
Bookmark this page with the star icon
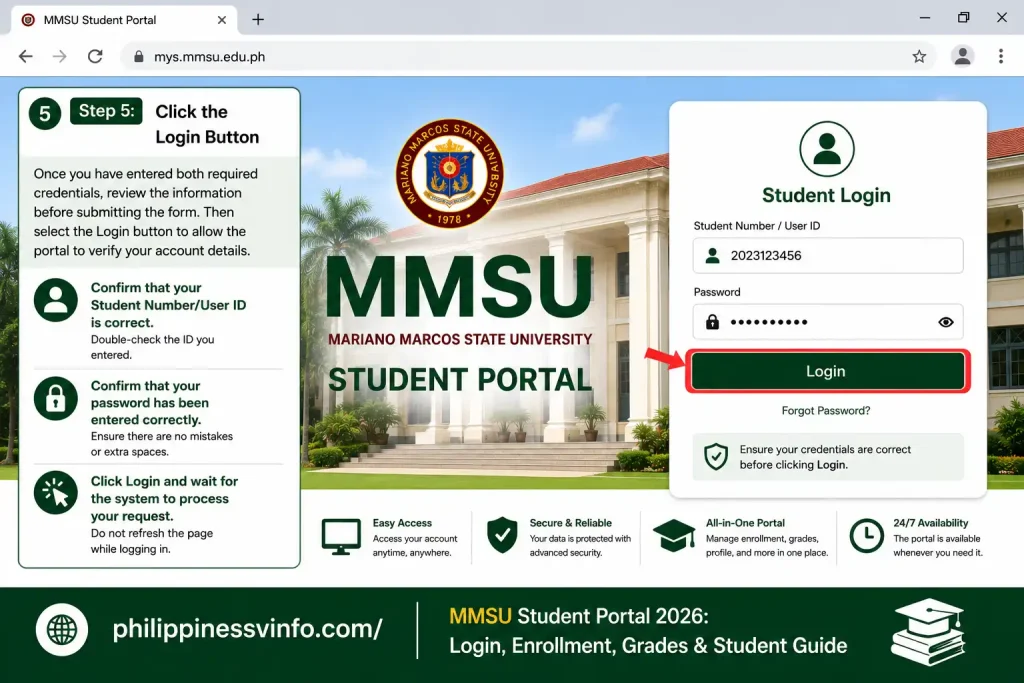point(919,57)
